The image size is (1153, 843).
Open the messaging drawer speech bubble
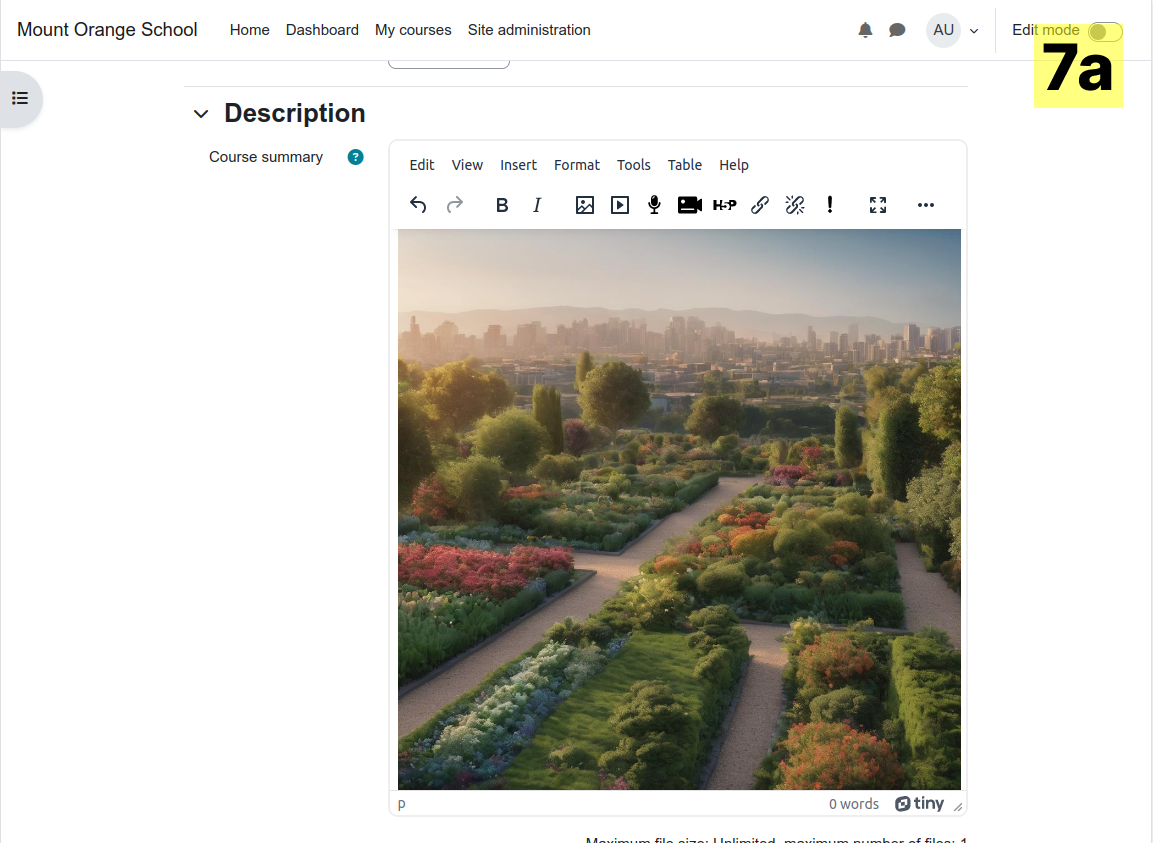click(897, 30)
